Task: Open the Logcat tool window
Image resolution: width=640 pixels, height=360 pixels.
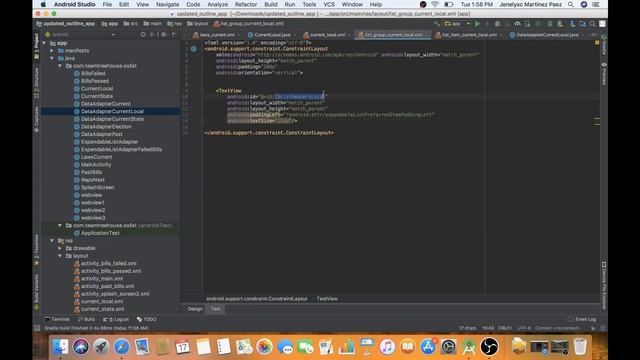Action: [x=116, y=319]
